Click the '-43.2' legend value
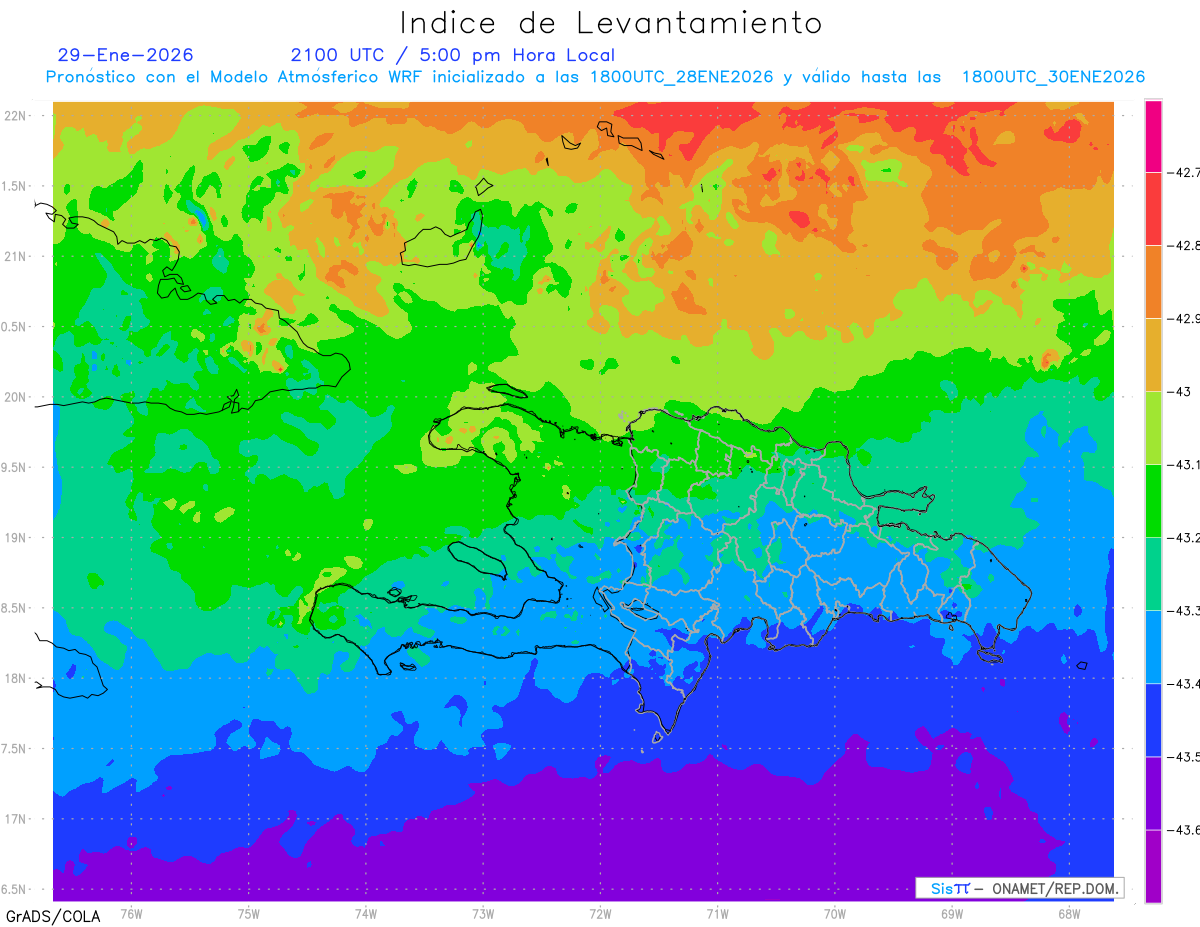The height and width of the screenshot is (927, 1200). (x=1183, y=537)
